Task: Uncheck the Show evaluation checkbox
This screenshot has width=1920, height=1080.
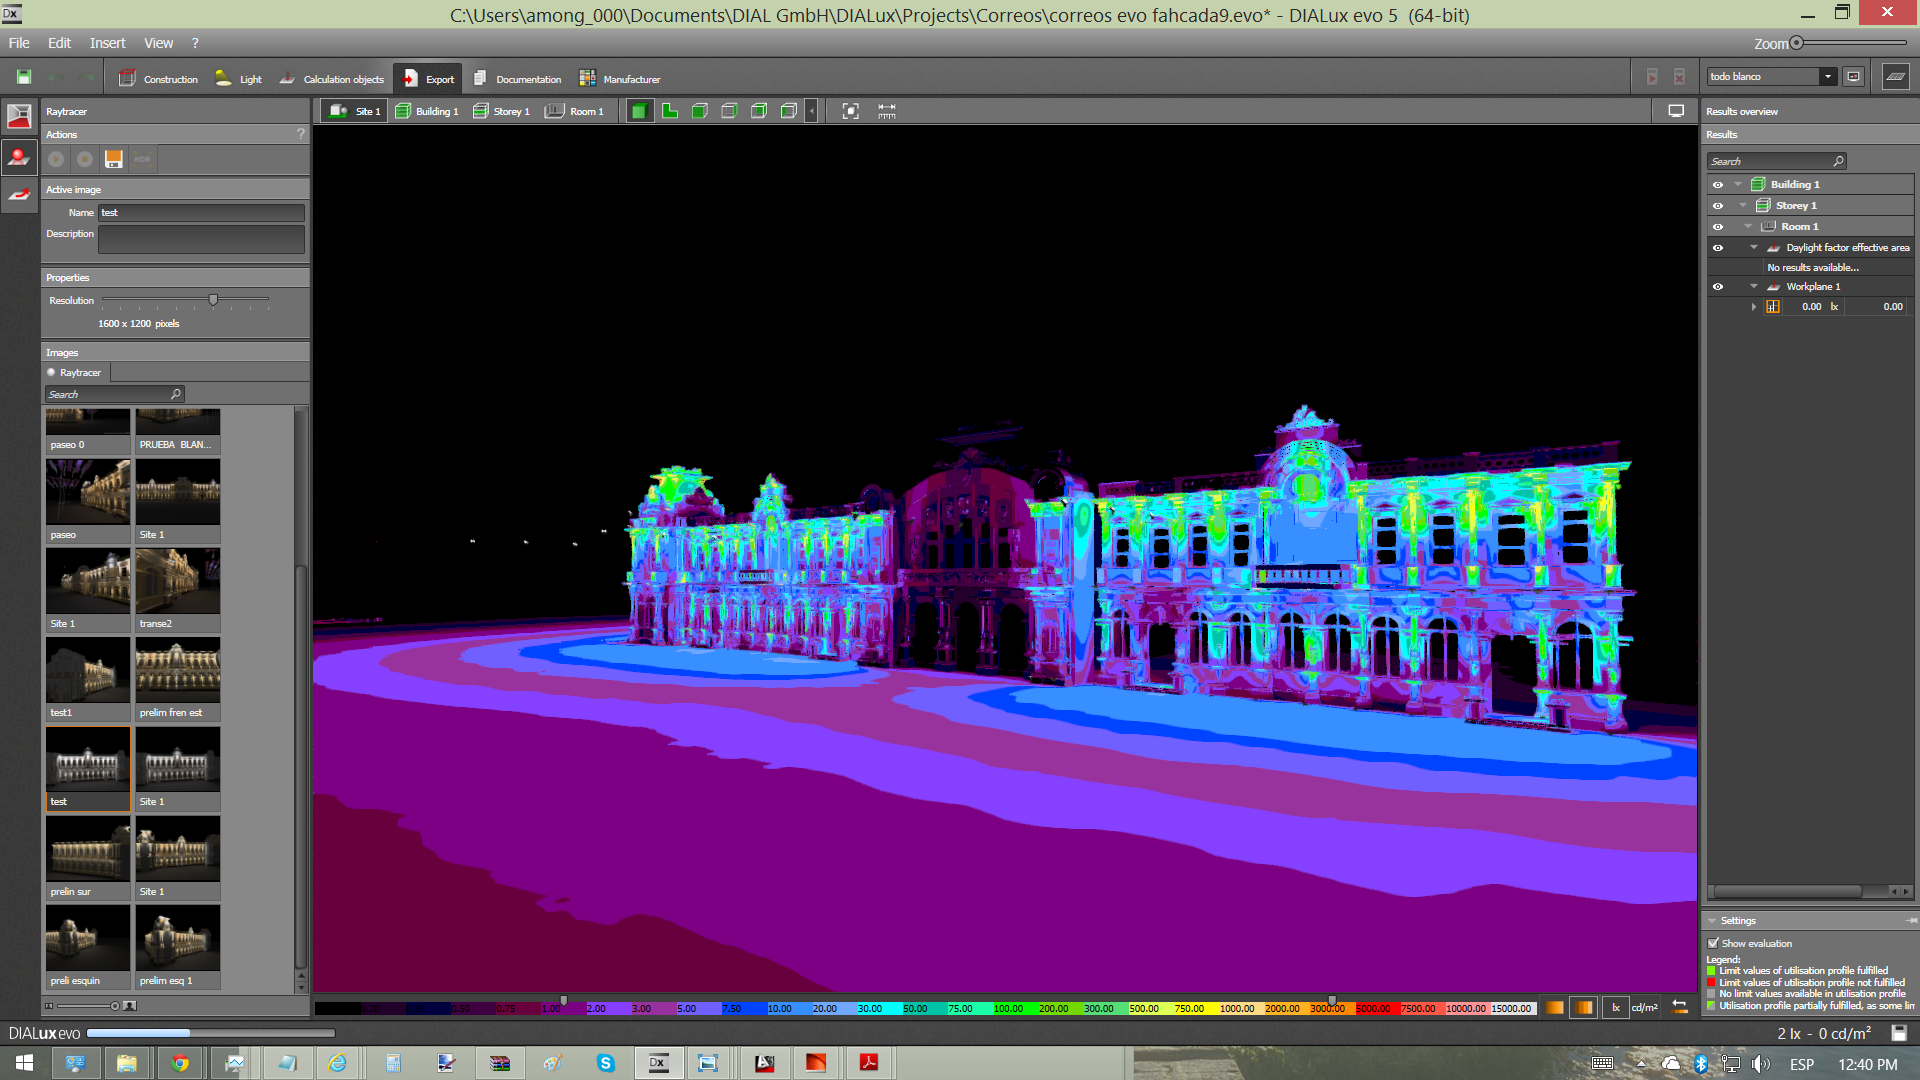Action: coord(1713,943)
